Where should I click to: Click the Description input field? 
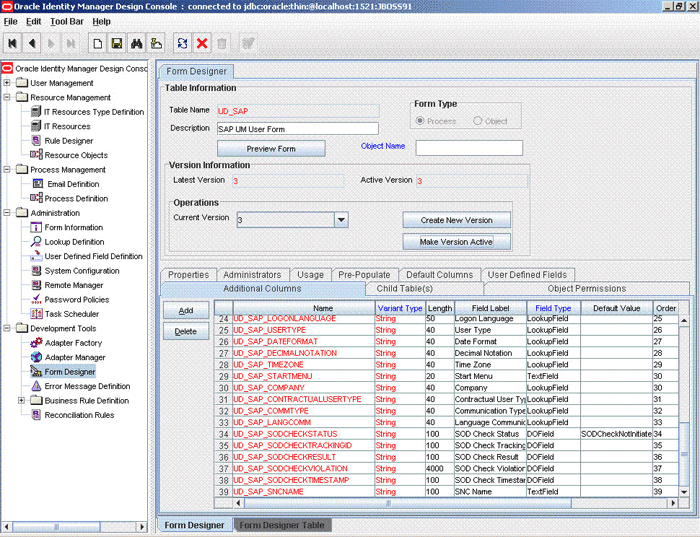(x=297, y=129)
